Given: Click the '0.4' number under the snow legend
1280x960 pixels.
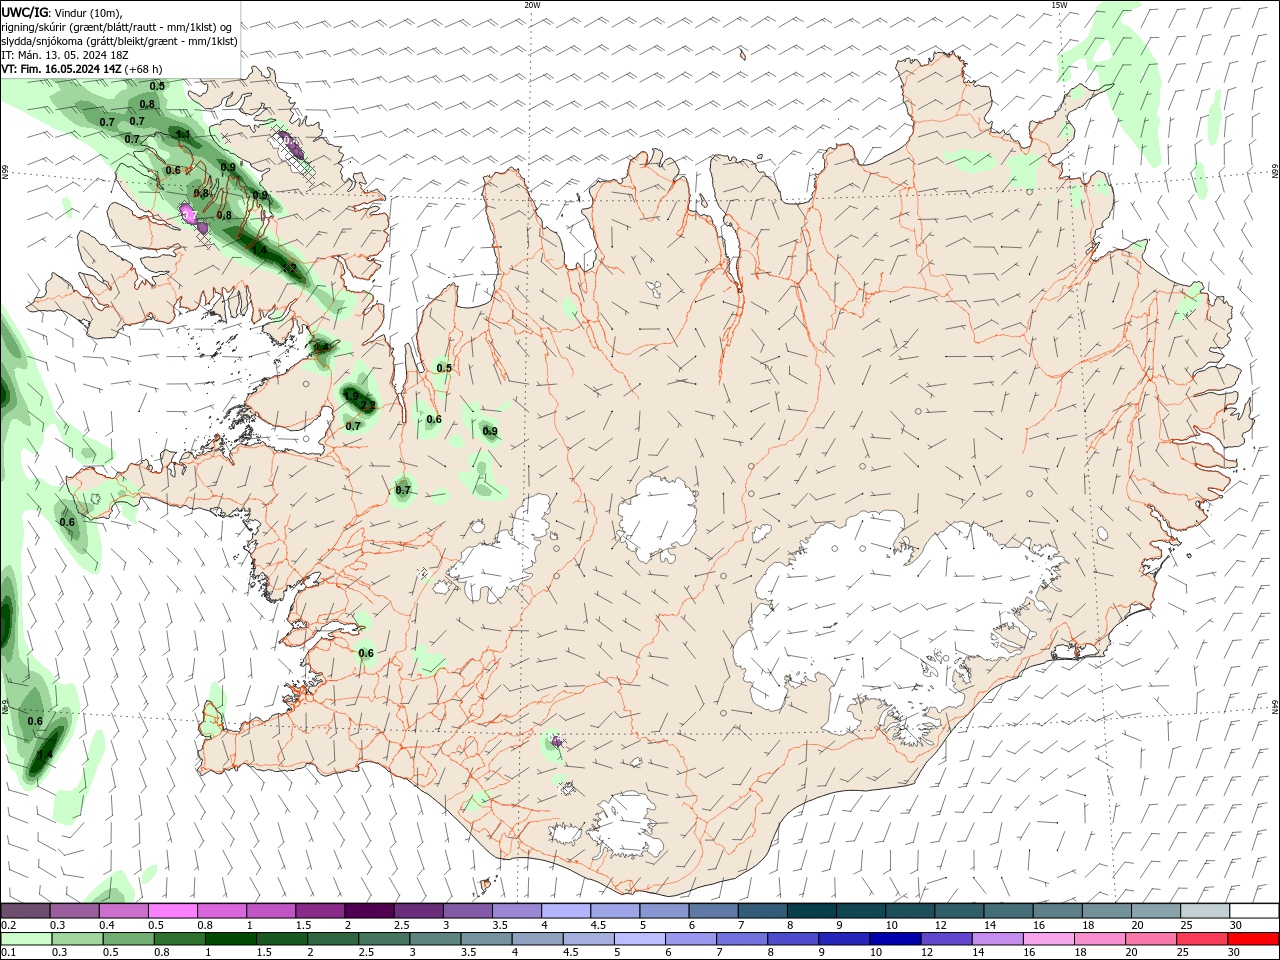Looking at the screenshot, I should (x=107, y=925).
